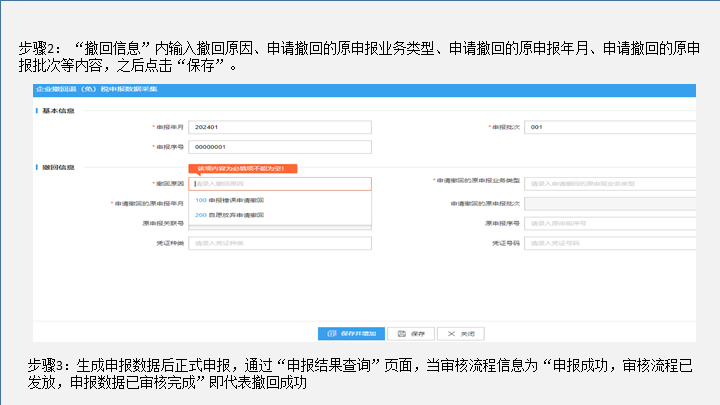Image resolution: width=720 pixels, height=405 pixels.
Task: Click the 凭证号码 input field
Action: pos(610,243)
